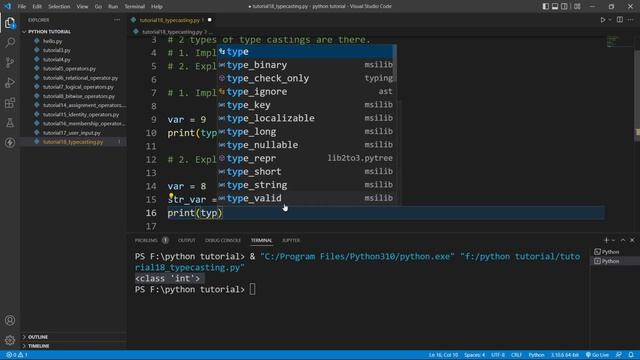Change indentation via Spaces: 4
Viewport: 640px width, 360px height.
point(474,355)
